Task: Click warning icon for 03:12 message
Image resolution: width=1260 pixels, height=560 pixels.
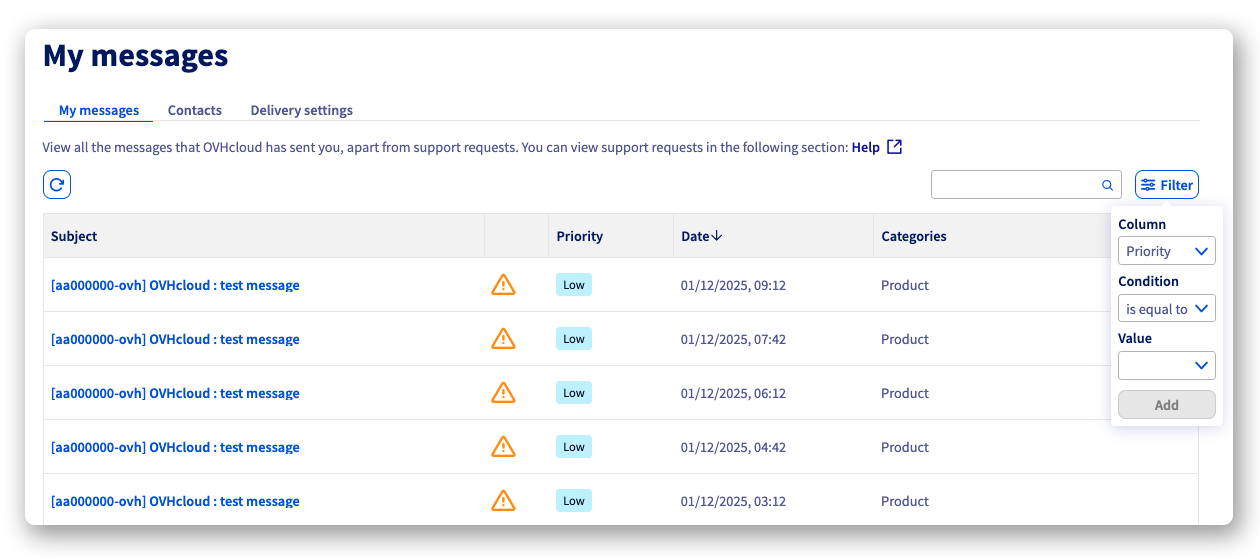Action: click(503, 501)
